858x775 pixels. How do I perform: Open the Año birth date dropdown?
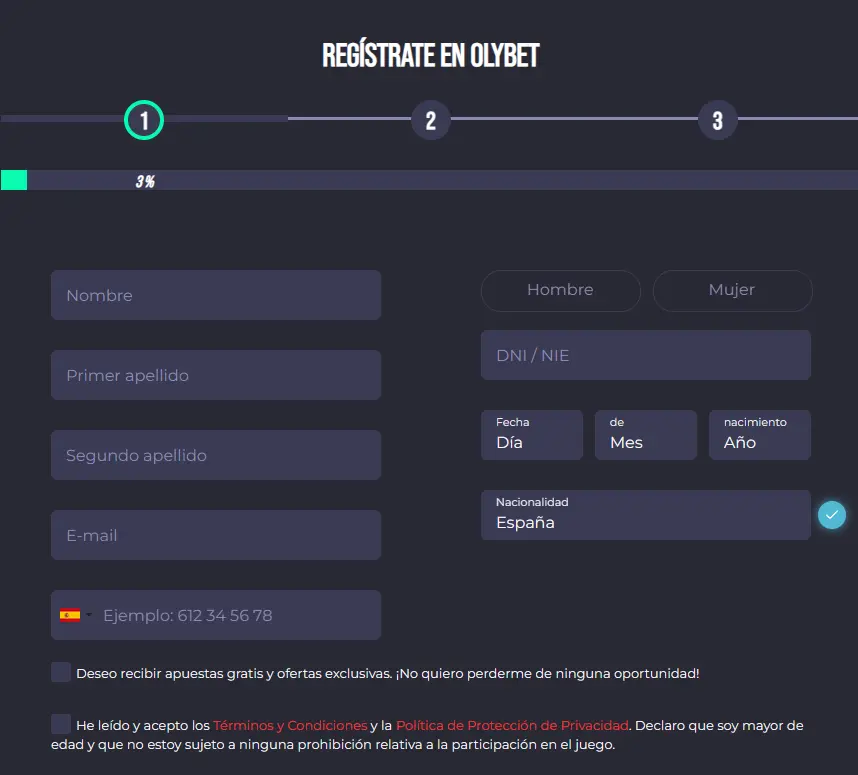(x=760, y=435)
